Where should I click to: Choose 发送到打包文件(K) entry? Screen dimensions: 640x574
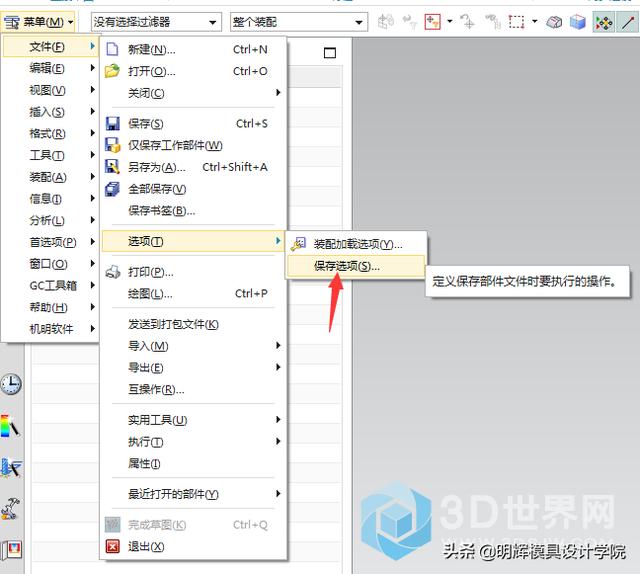point(193,324)
